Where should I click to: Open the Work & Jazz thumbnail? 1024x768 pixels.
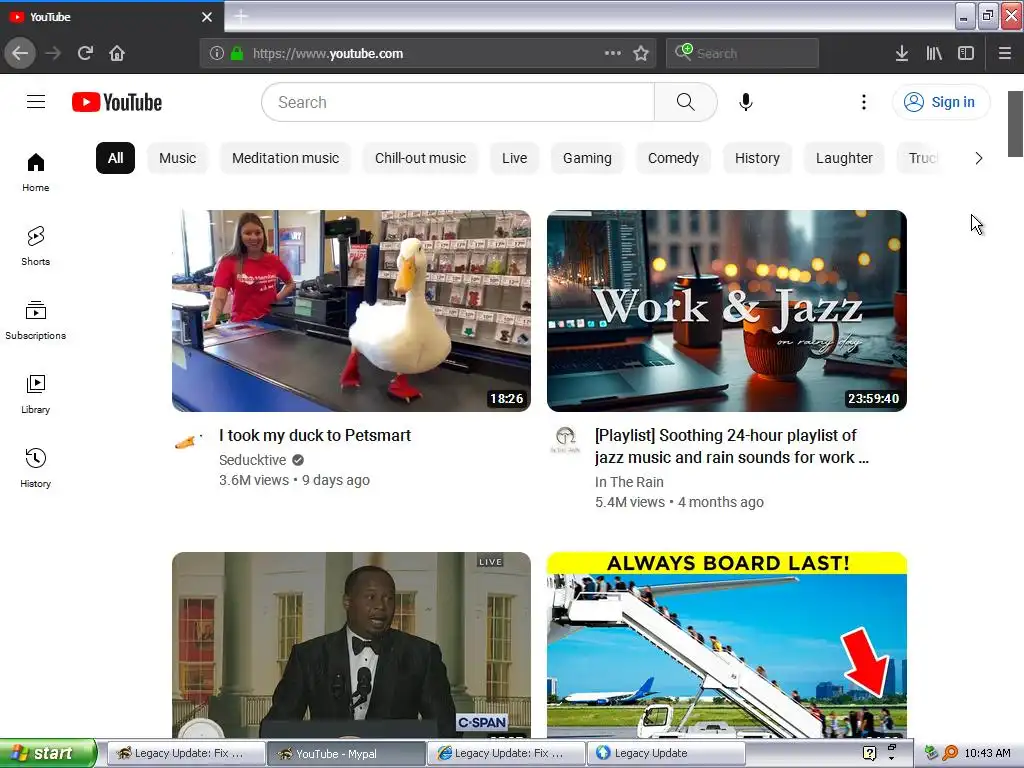pyautogui.click(x=727, y=311)
